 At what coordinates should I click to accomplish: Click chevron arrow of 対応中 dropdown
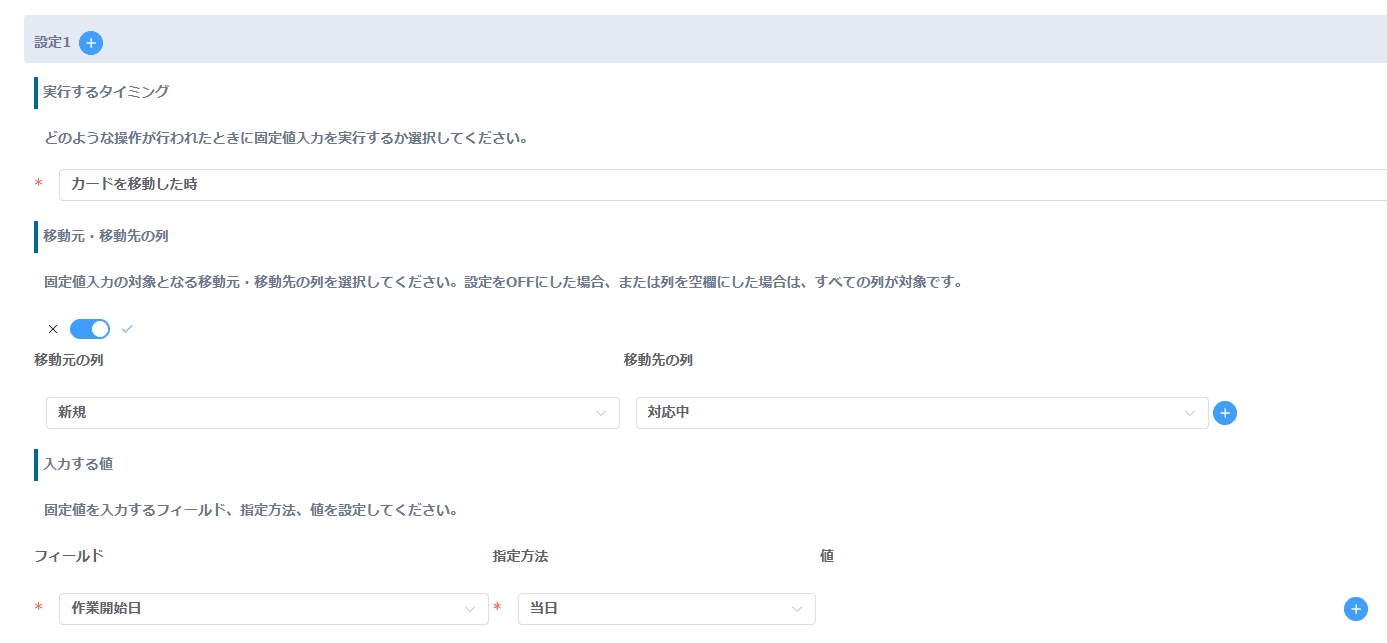coord(1190,413)
